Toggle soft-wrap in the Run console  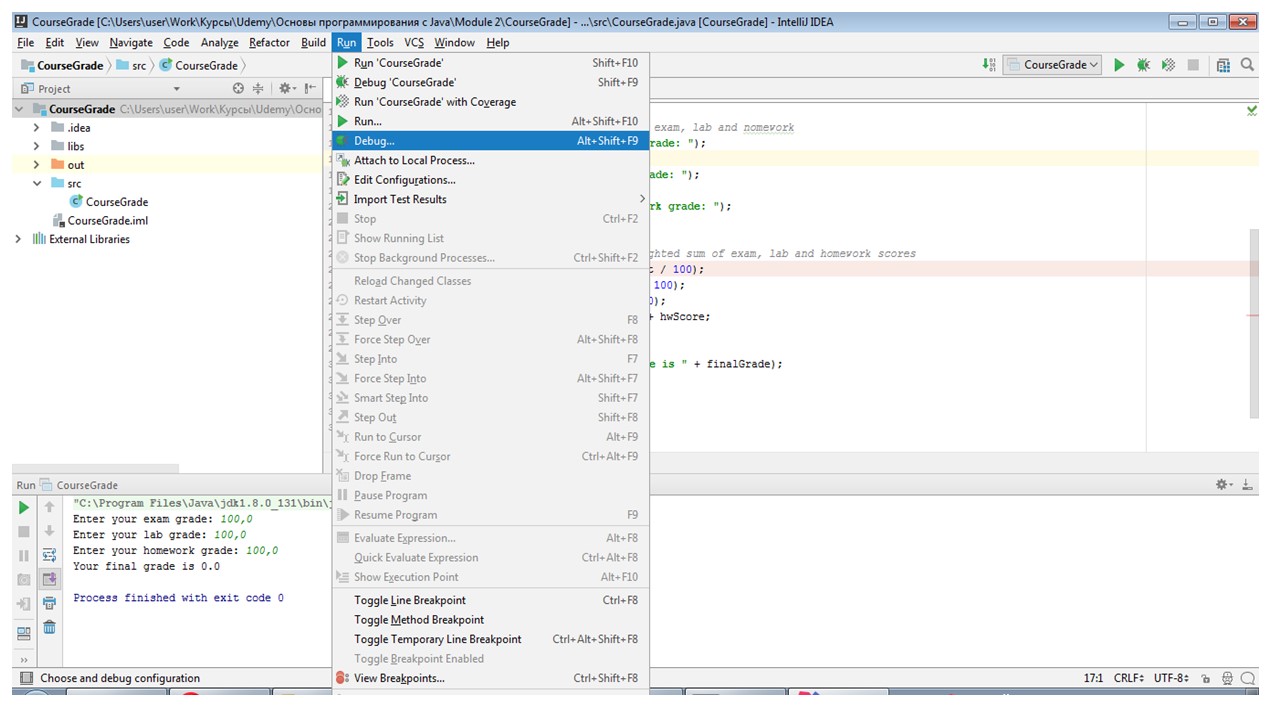(x=49, y=555)
